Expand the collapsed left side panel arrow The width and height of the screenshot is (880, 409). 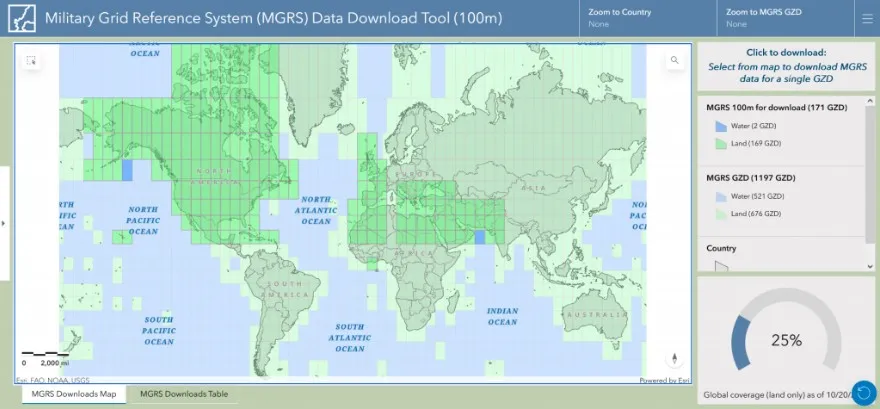(4, 222)
